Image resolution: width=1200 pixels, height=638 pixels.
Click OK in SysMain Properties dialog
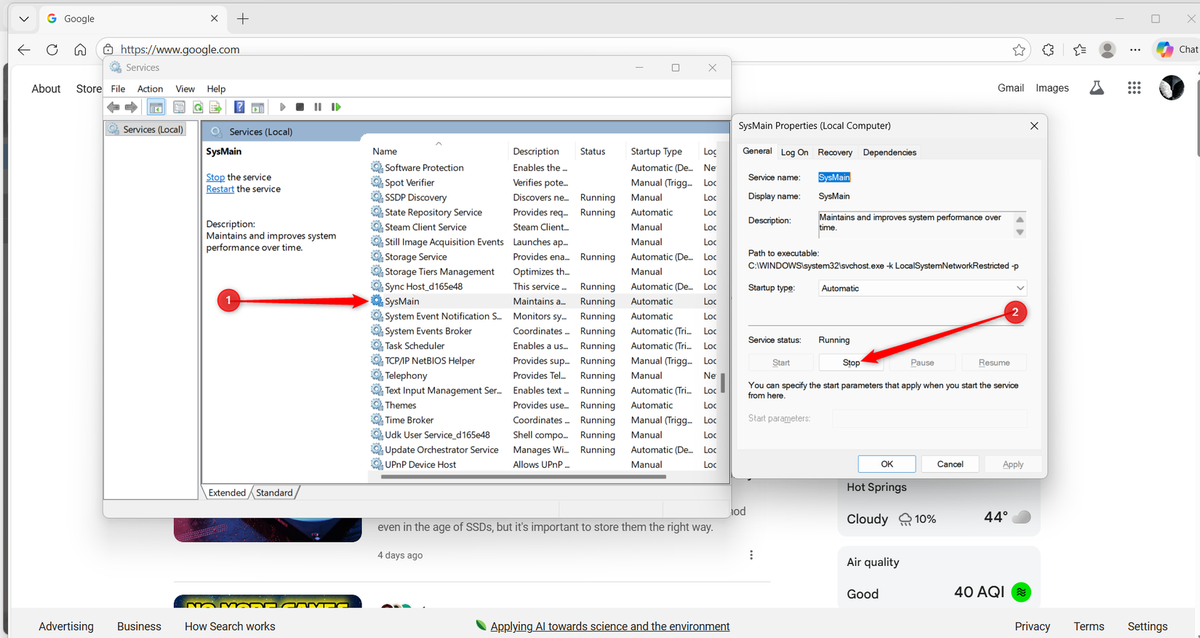tap(887, 464)
